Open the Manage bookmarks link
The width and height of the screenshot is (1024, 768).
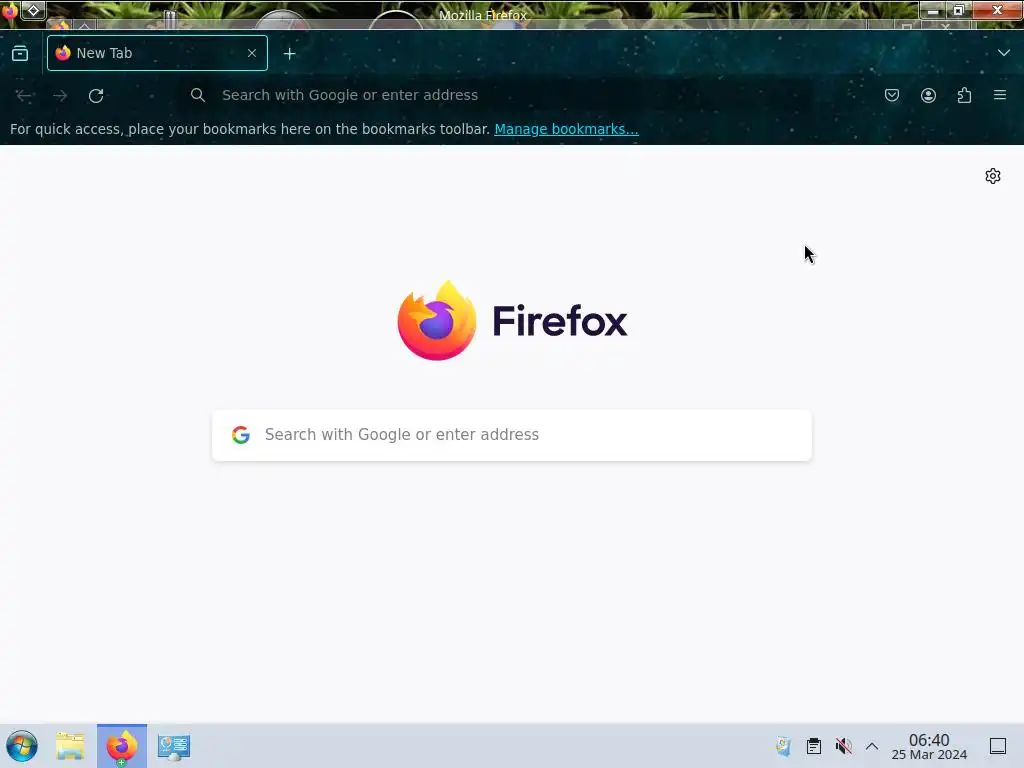pyautogui.click(x=566, y=129)
